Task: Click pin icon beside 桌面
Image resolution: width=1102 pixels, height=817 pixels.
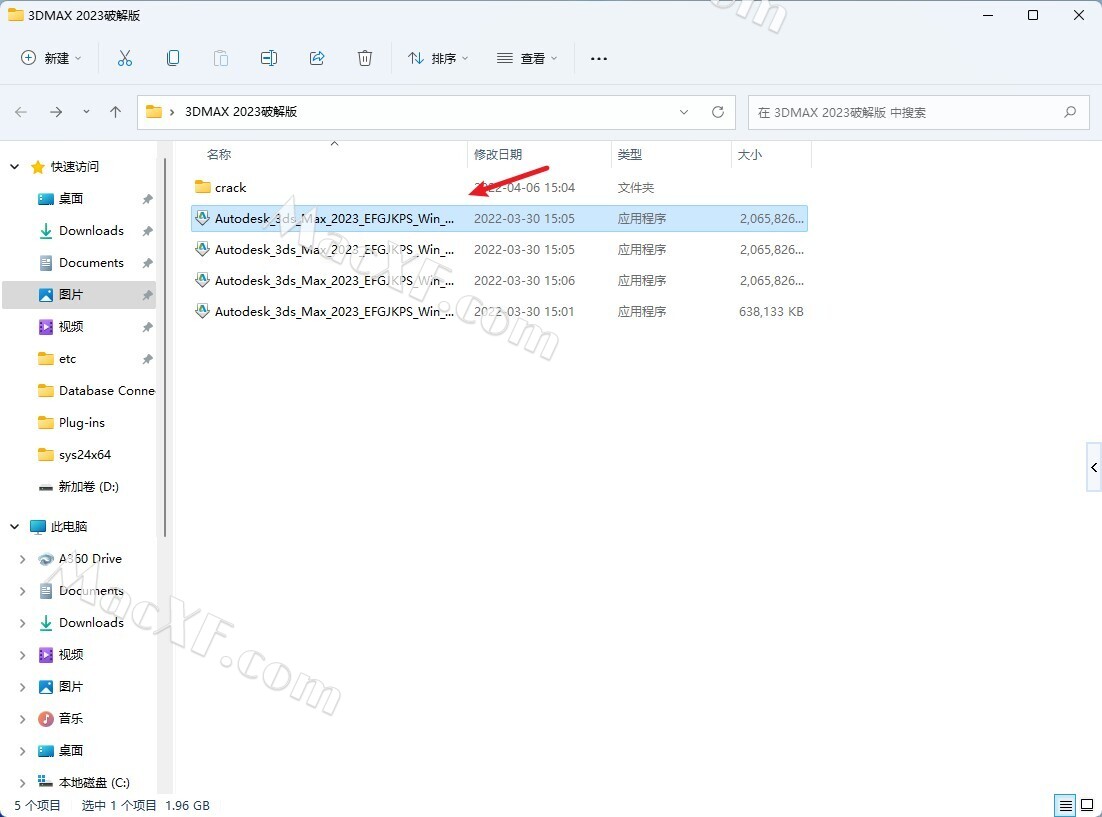Action: click(x=147, y=199)
